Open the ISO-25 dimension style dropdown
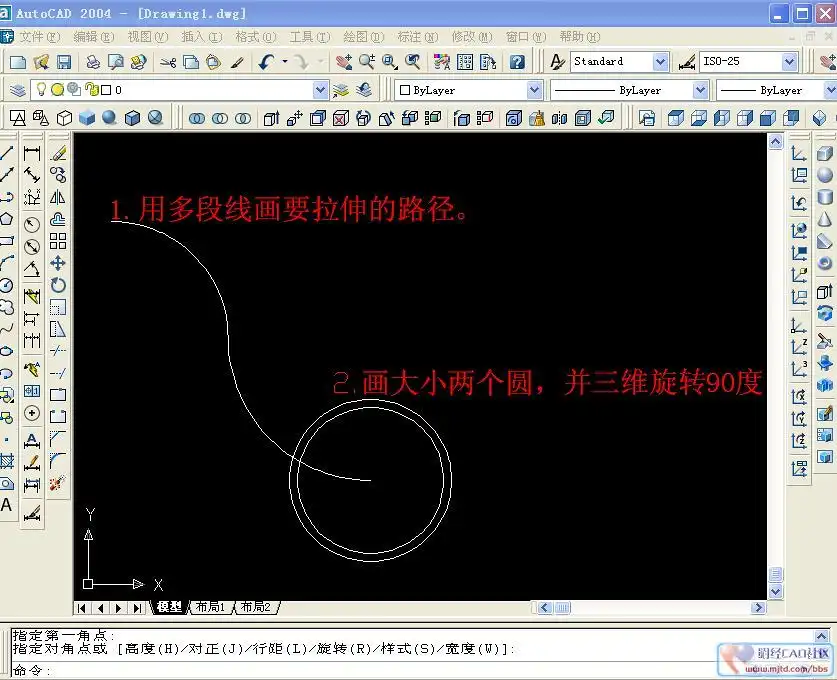This screenshot has width=837, height=680. tap(790, 62)
